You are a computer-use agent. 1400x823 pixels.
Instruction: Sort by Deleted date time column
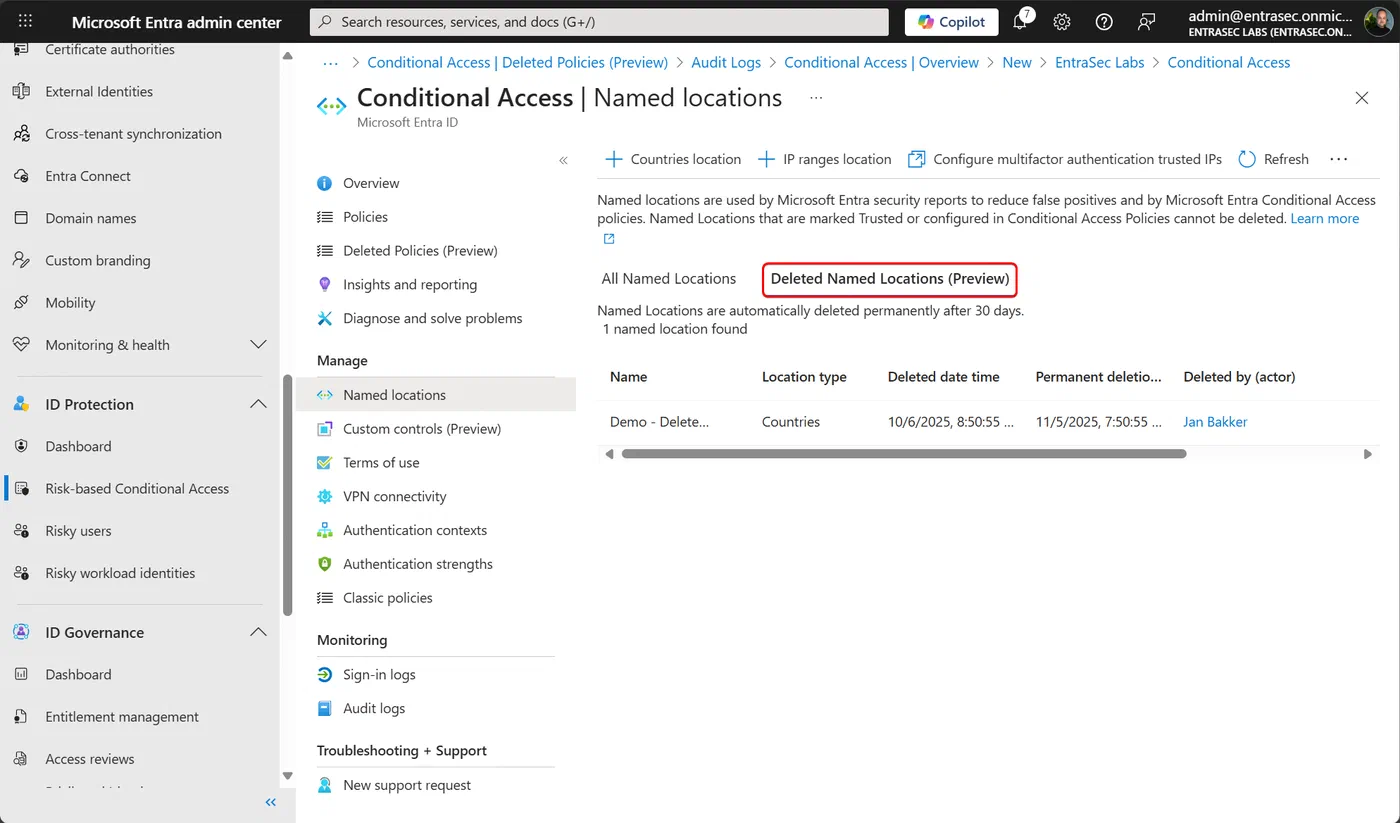point(943,377)
